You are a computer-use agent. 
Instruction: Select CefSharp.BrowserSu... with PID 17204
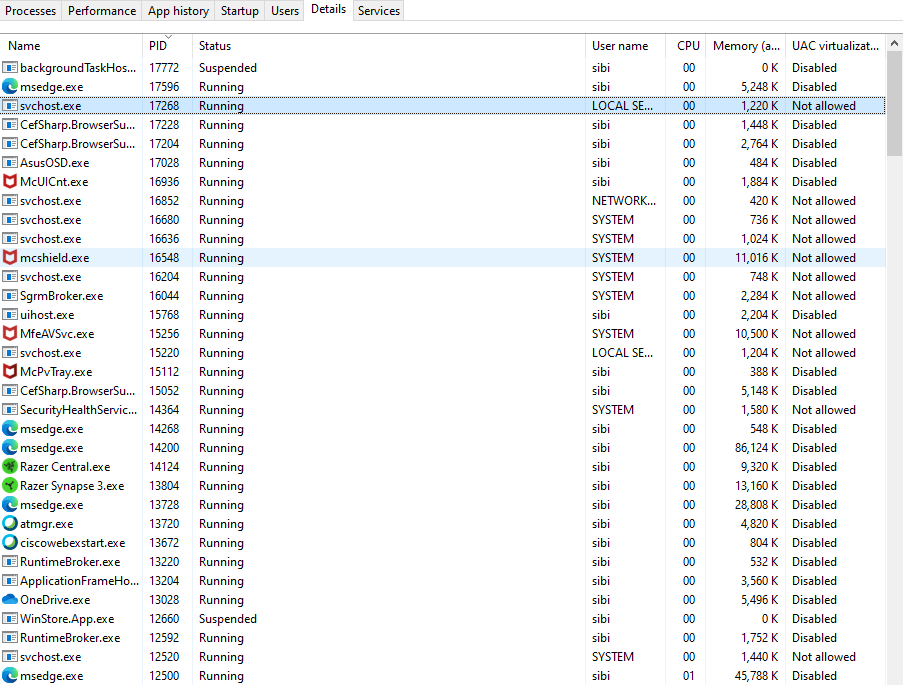click(x=442, y=143)
